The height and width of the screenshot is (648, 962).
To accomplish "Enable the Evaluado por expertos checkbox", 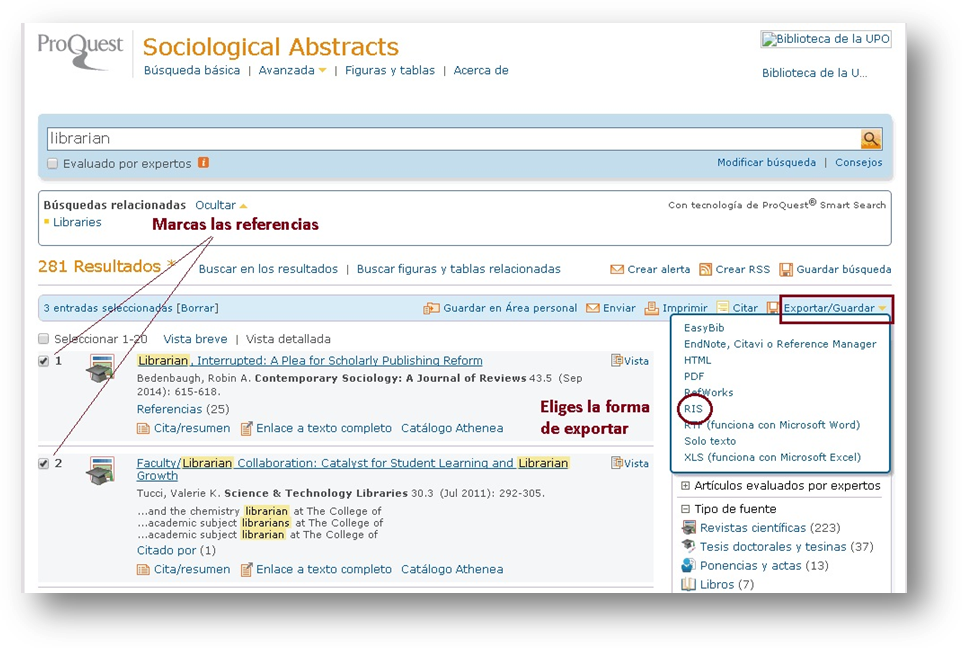I will click(x=52, y=164).
